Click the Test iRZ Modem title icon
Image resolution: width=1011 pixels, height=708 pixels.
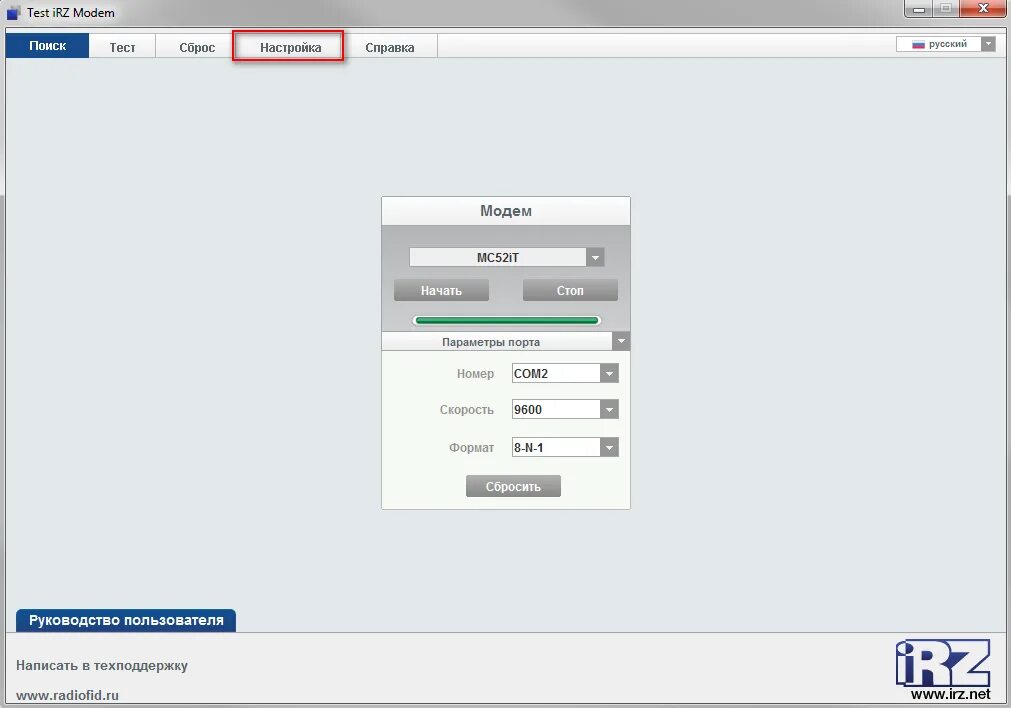point(14,13)
